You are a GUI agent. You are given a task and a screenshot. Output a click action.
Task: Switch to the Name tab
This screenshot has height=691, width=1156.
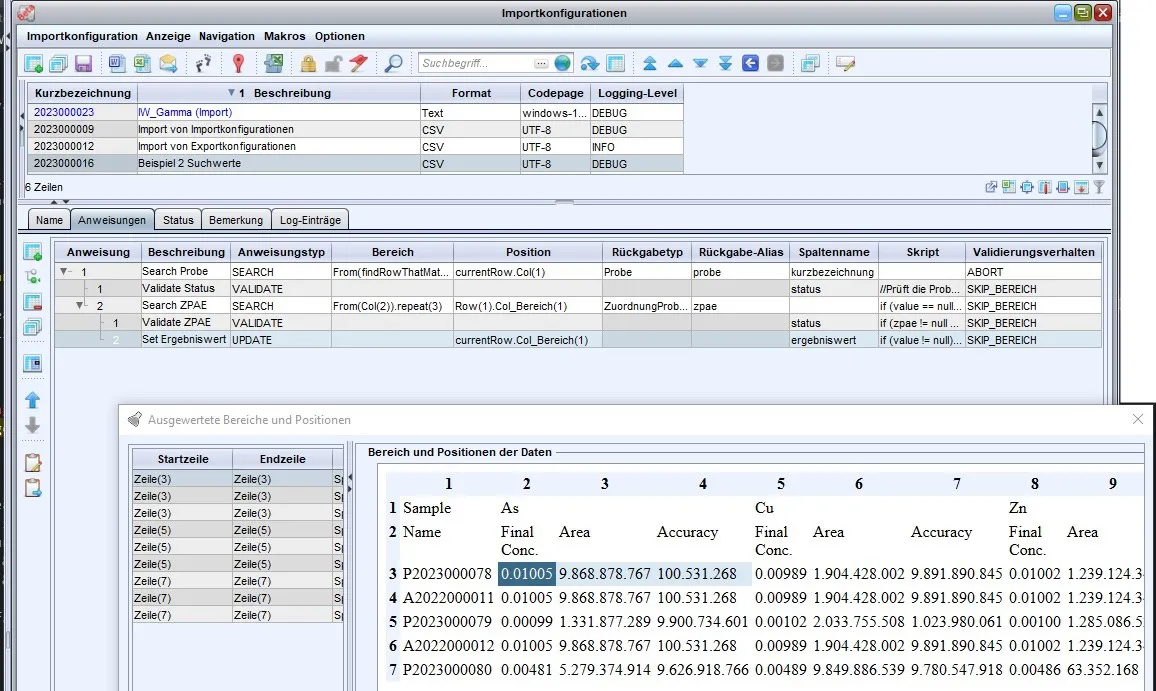pos(49,220)
